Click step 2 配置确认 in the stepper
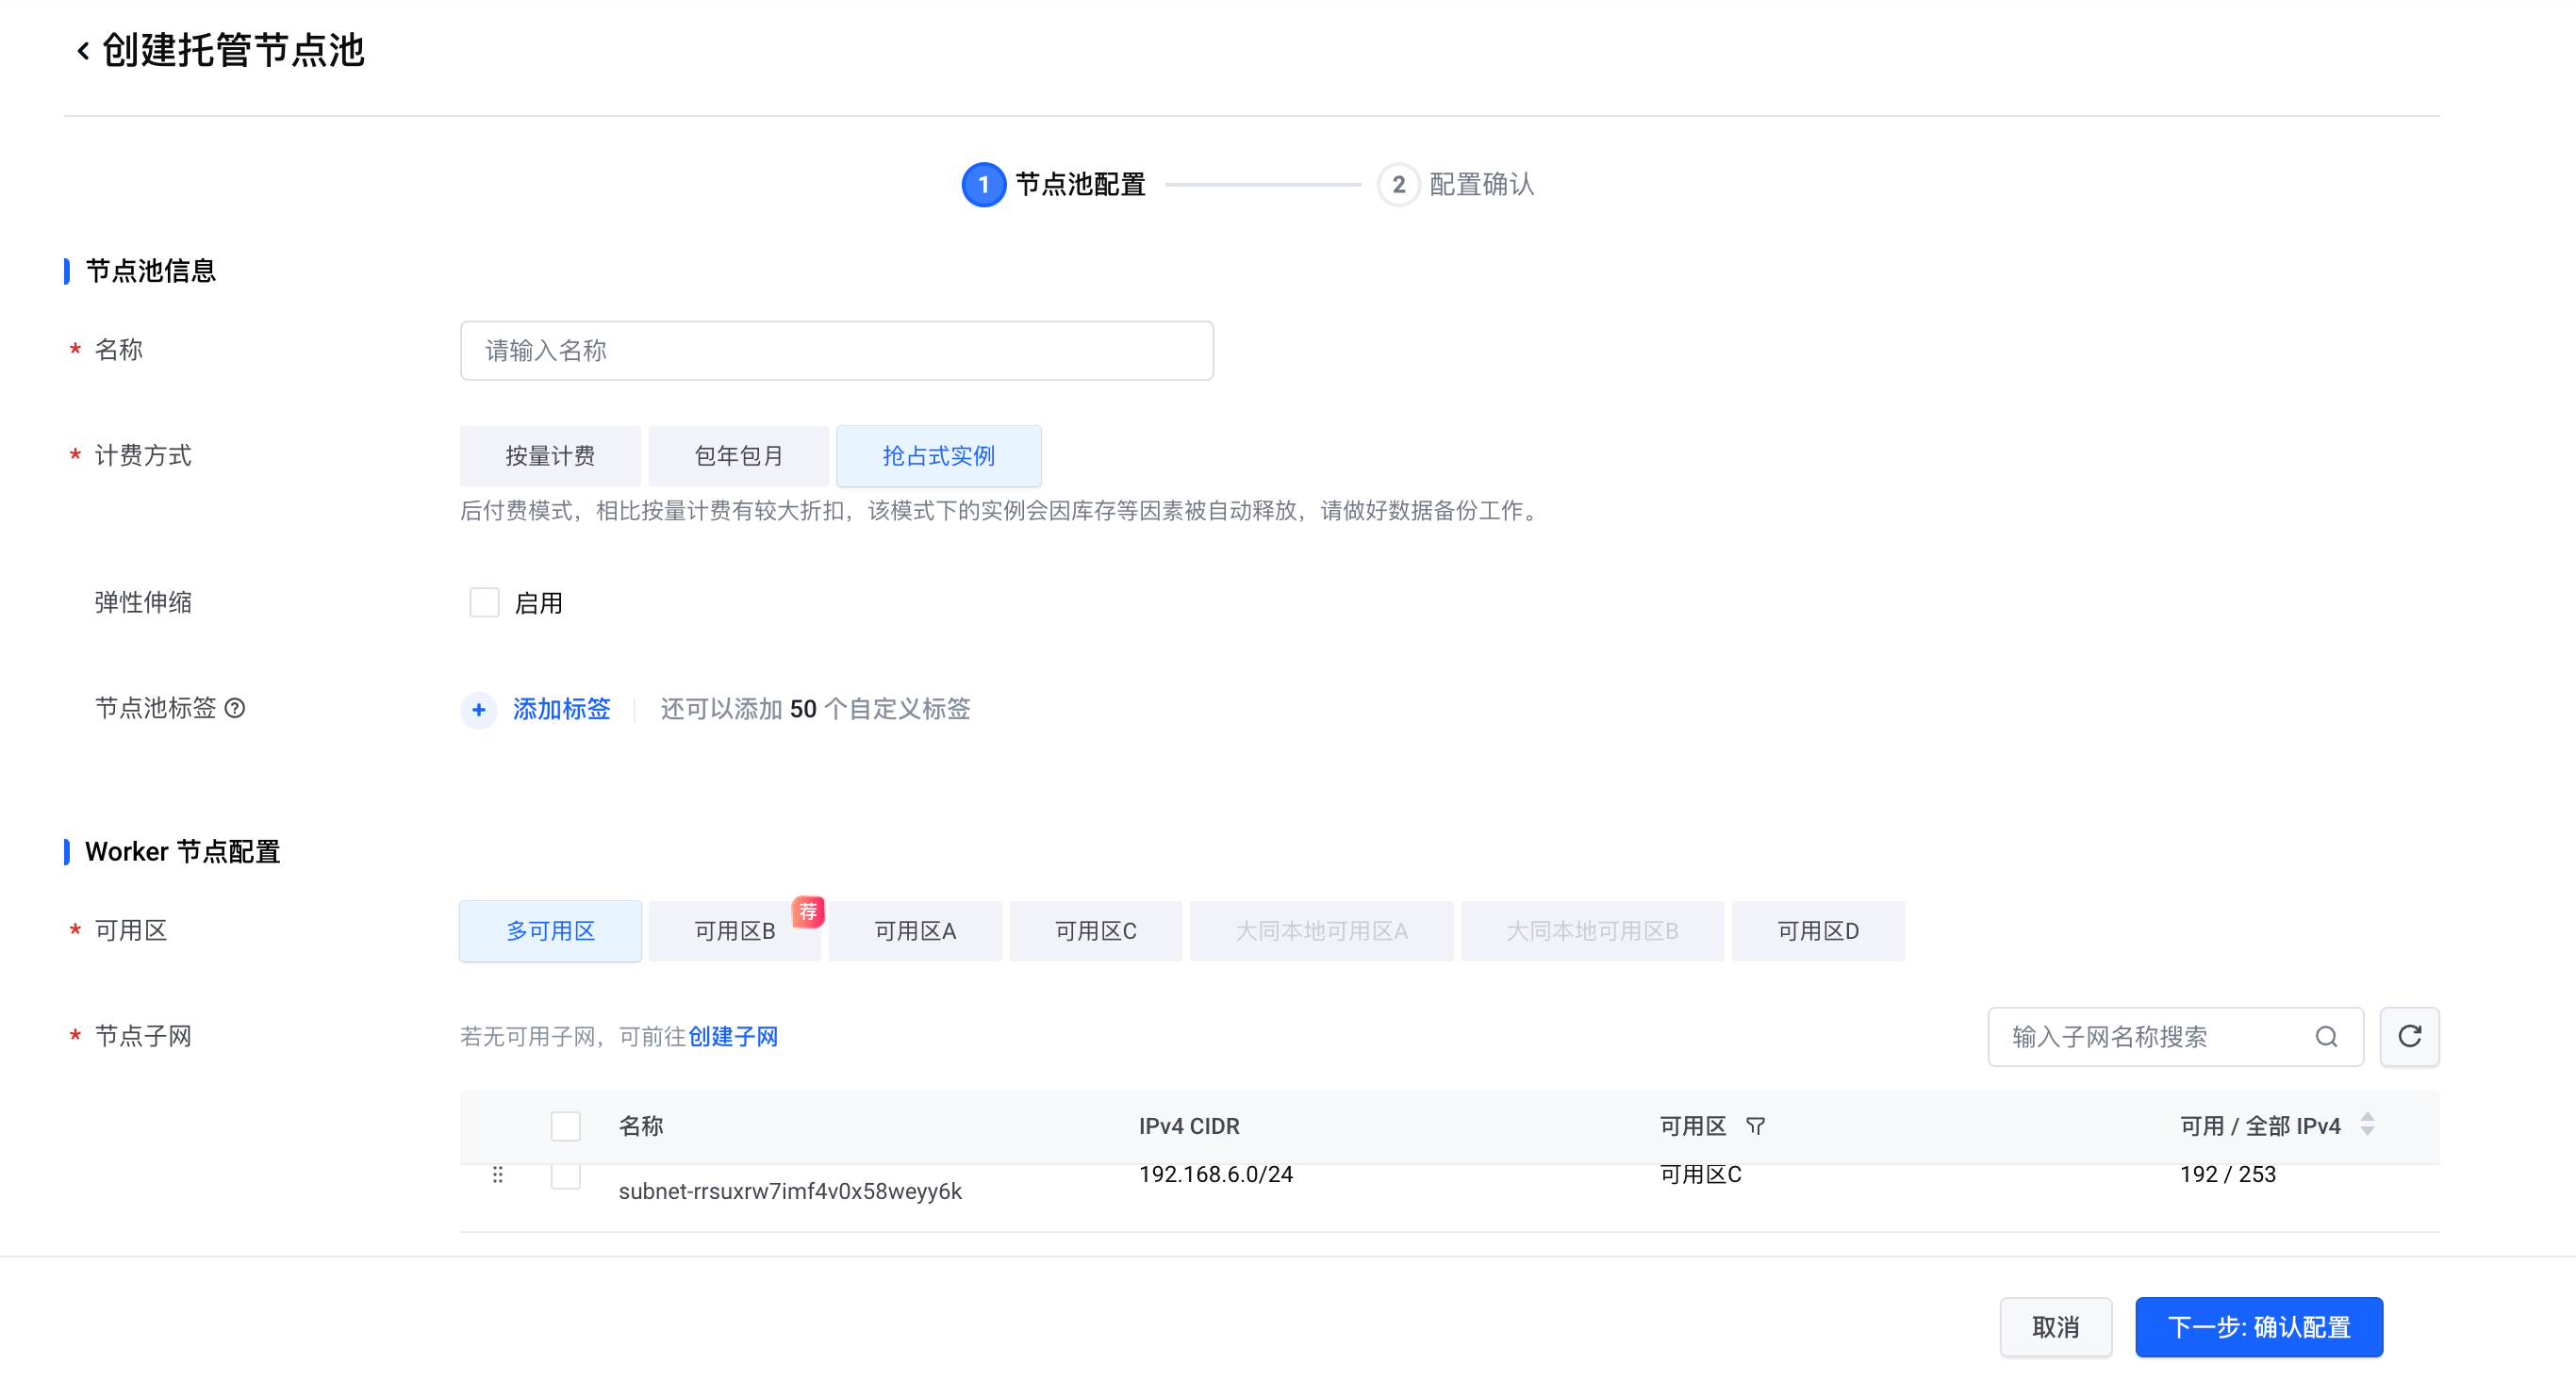Screen dimensions: 2576x1380 coord(1456,185)
